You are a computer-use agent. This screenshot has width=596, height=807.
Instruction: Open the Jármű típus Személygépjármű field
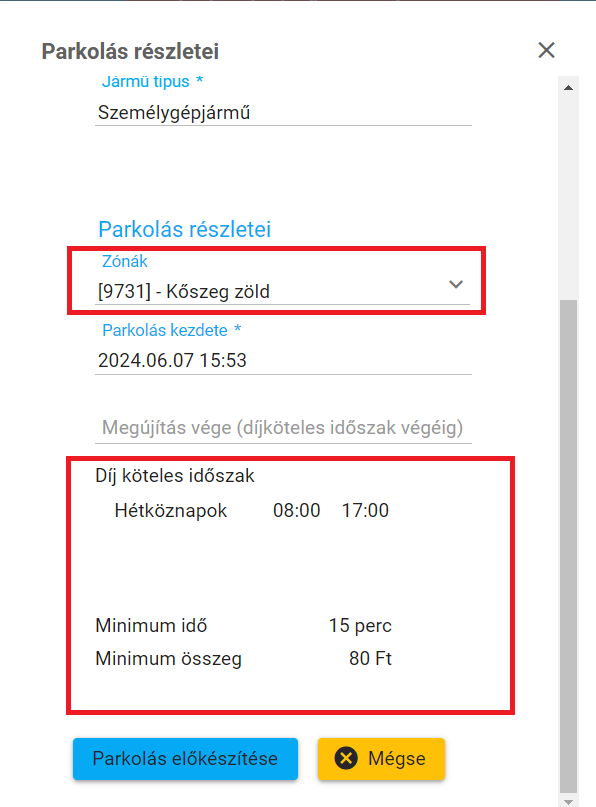coord(283,112)
